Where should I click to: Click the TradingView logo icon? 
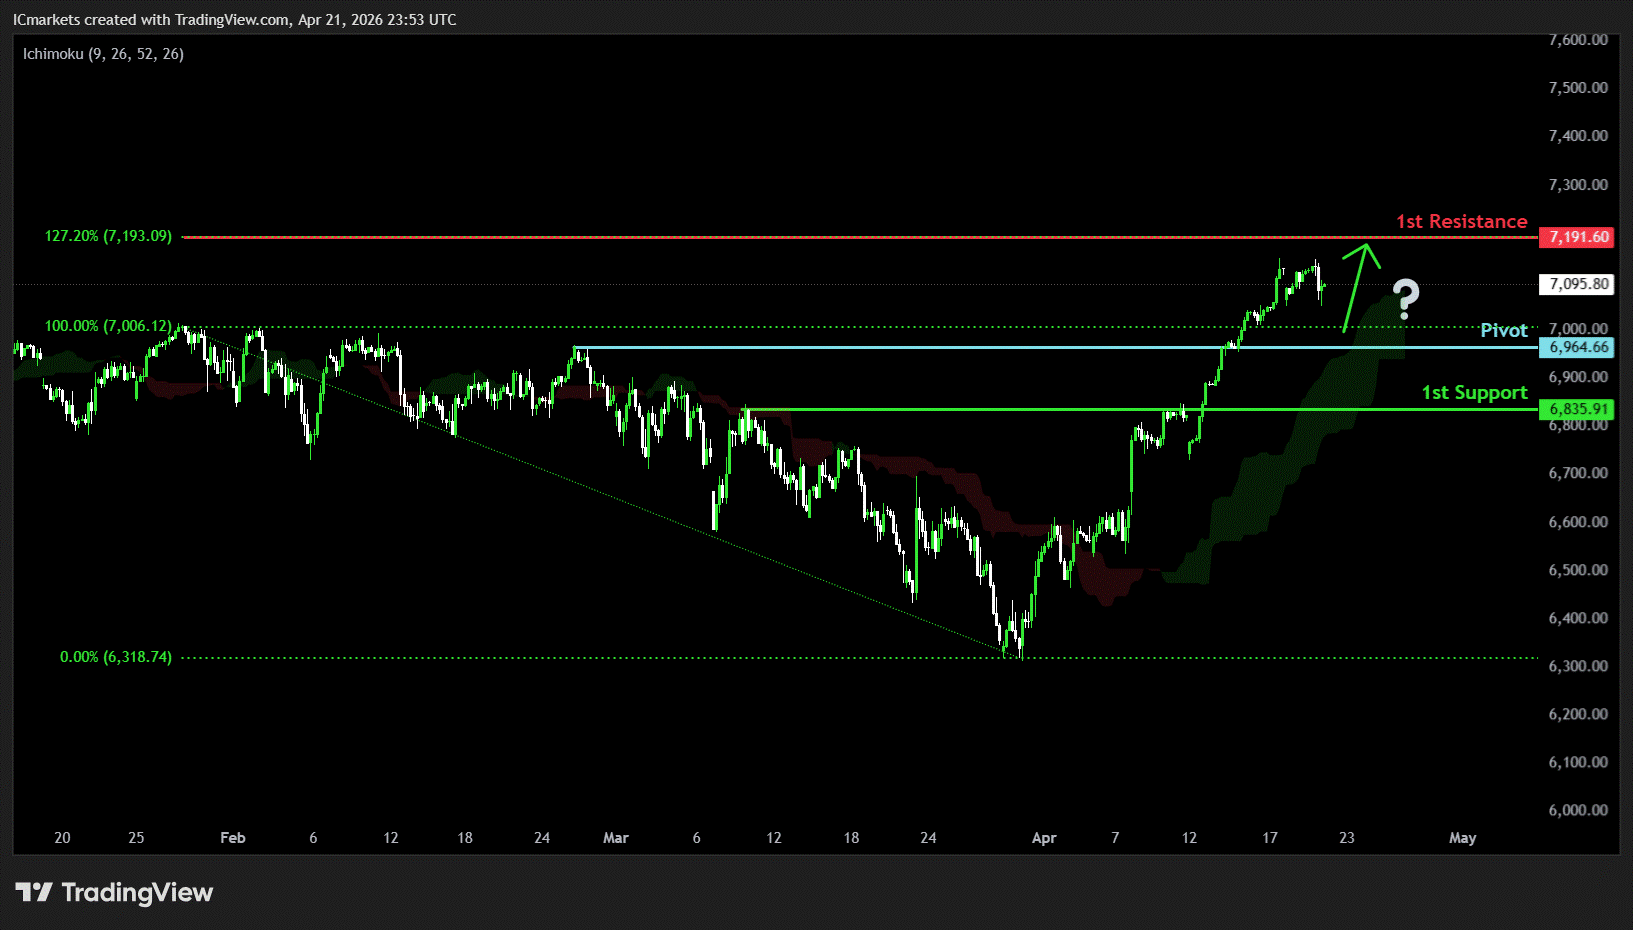34,892
